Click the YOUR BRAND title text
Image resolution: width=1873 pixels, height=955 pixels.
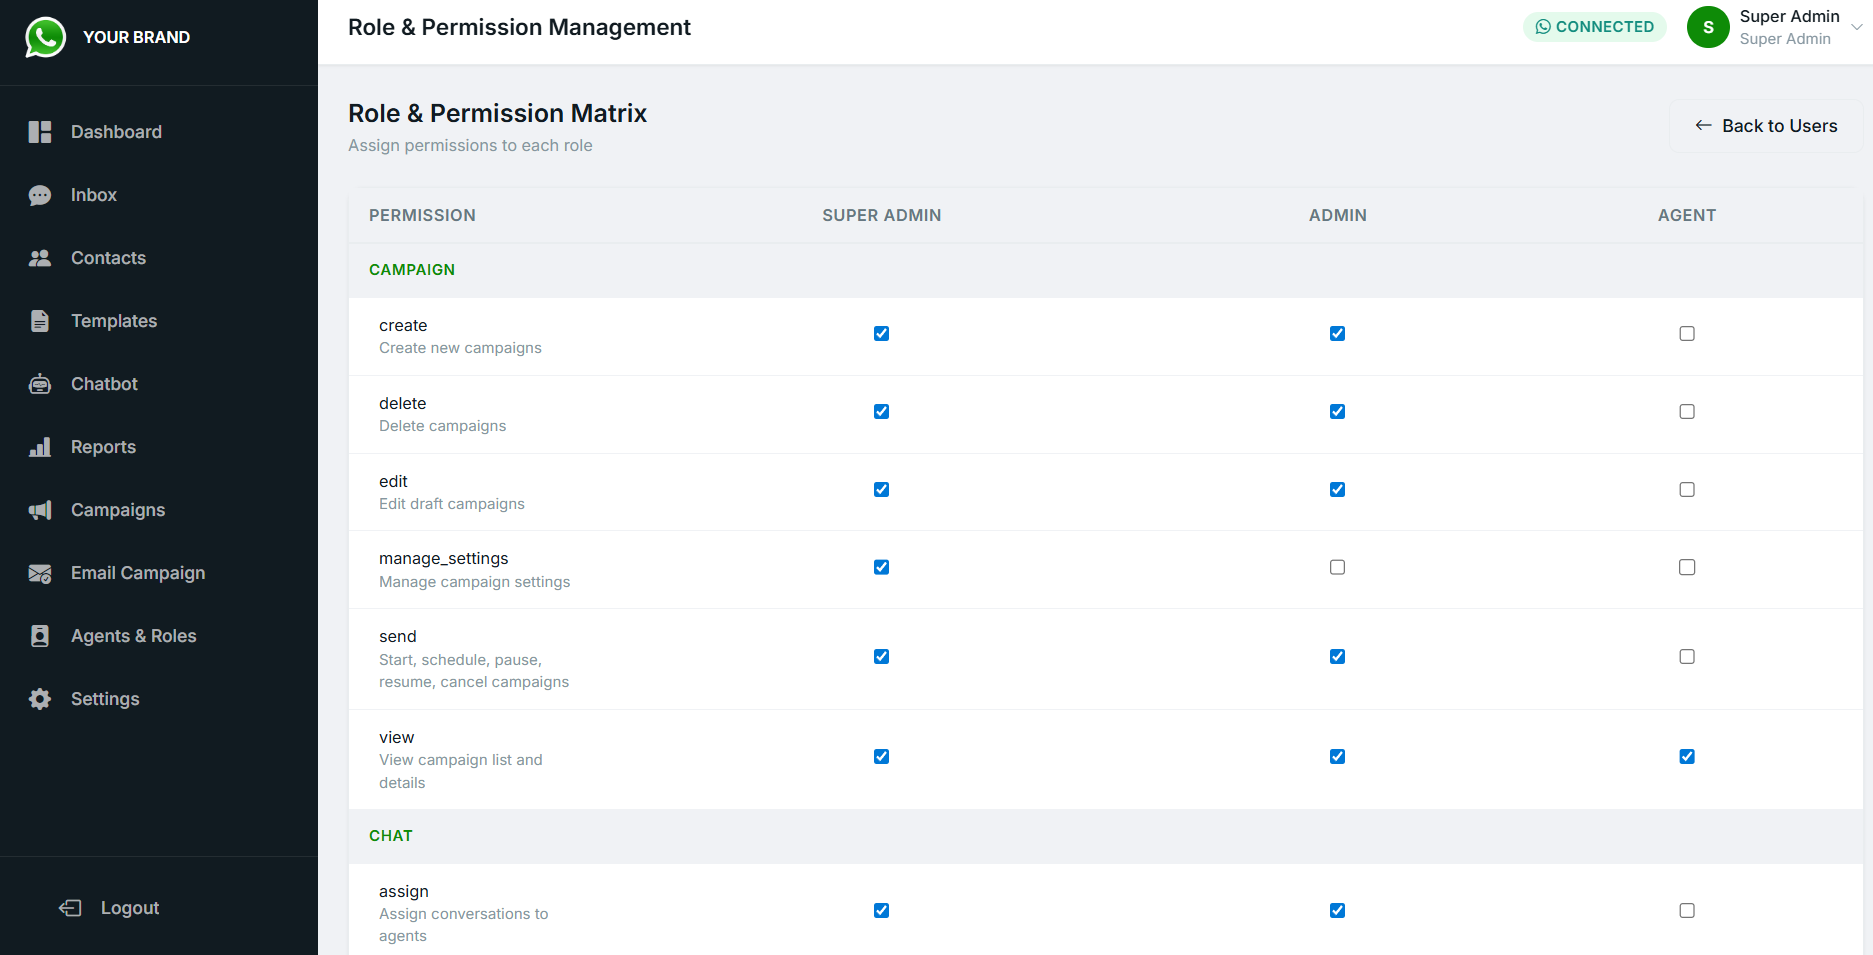coord(136,37)
